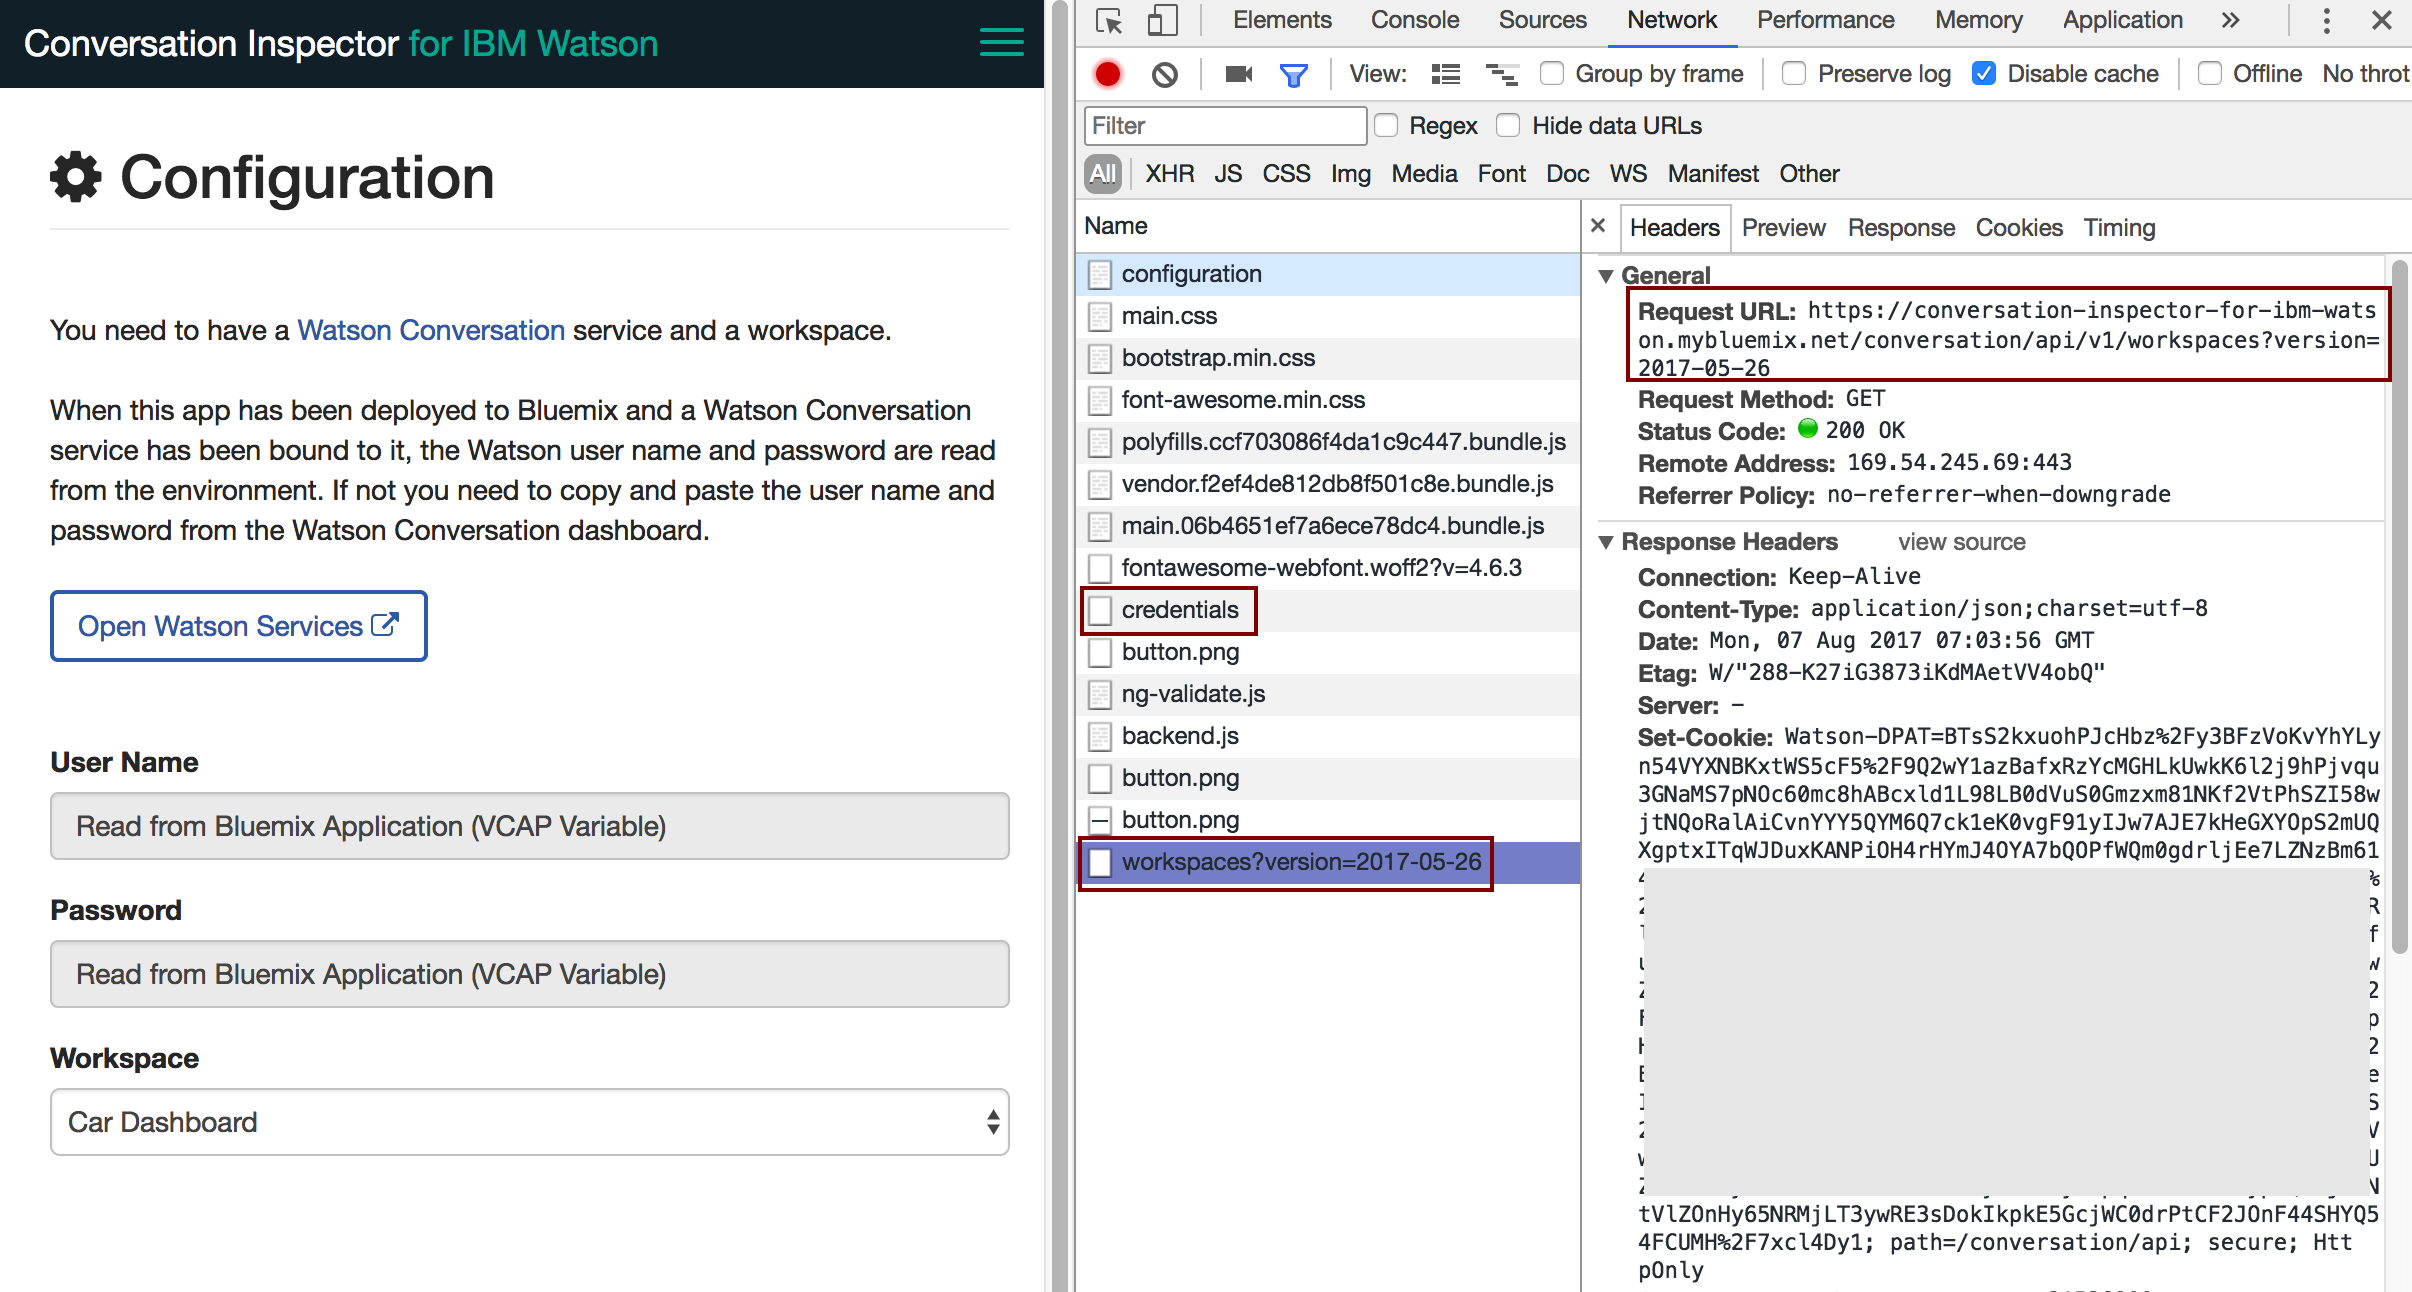Viewport: 2412px width, 1292px height.
Task: Click the file icon beside main.css
Action: coord(1100,317)
